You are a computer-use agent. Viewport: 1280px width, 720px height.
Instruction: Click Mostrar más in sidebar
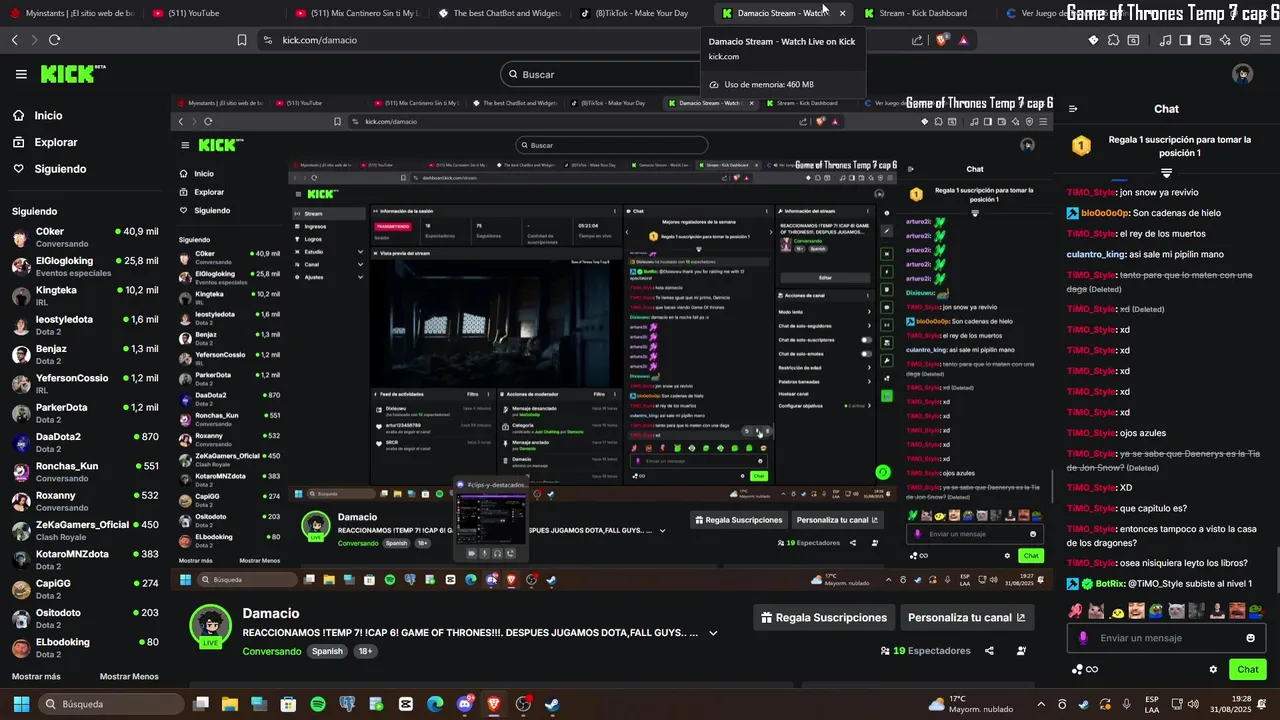click(x=36, y=676)
